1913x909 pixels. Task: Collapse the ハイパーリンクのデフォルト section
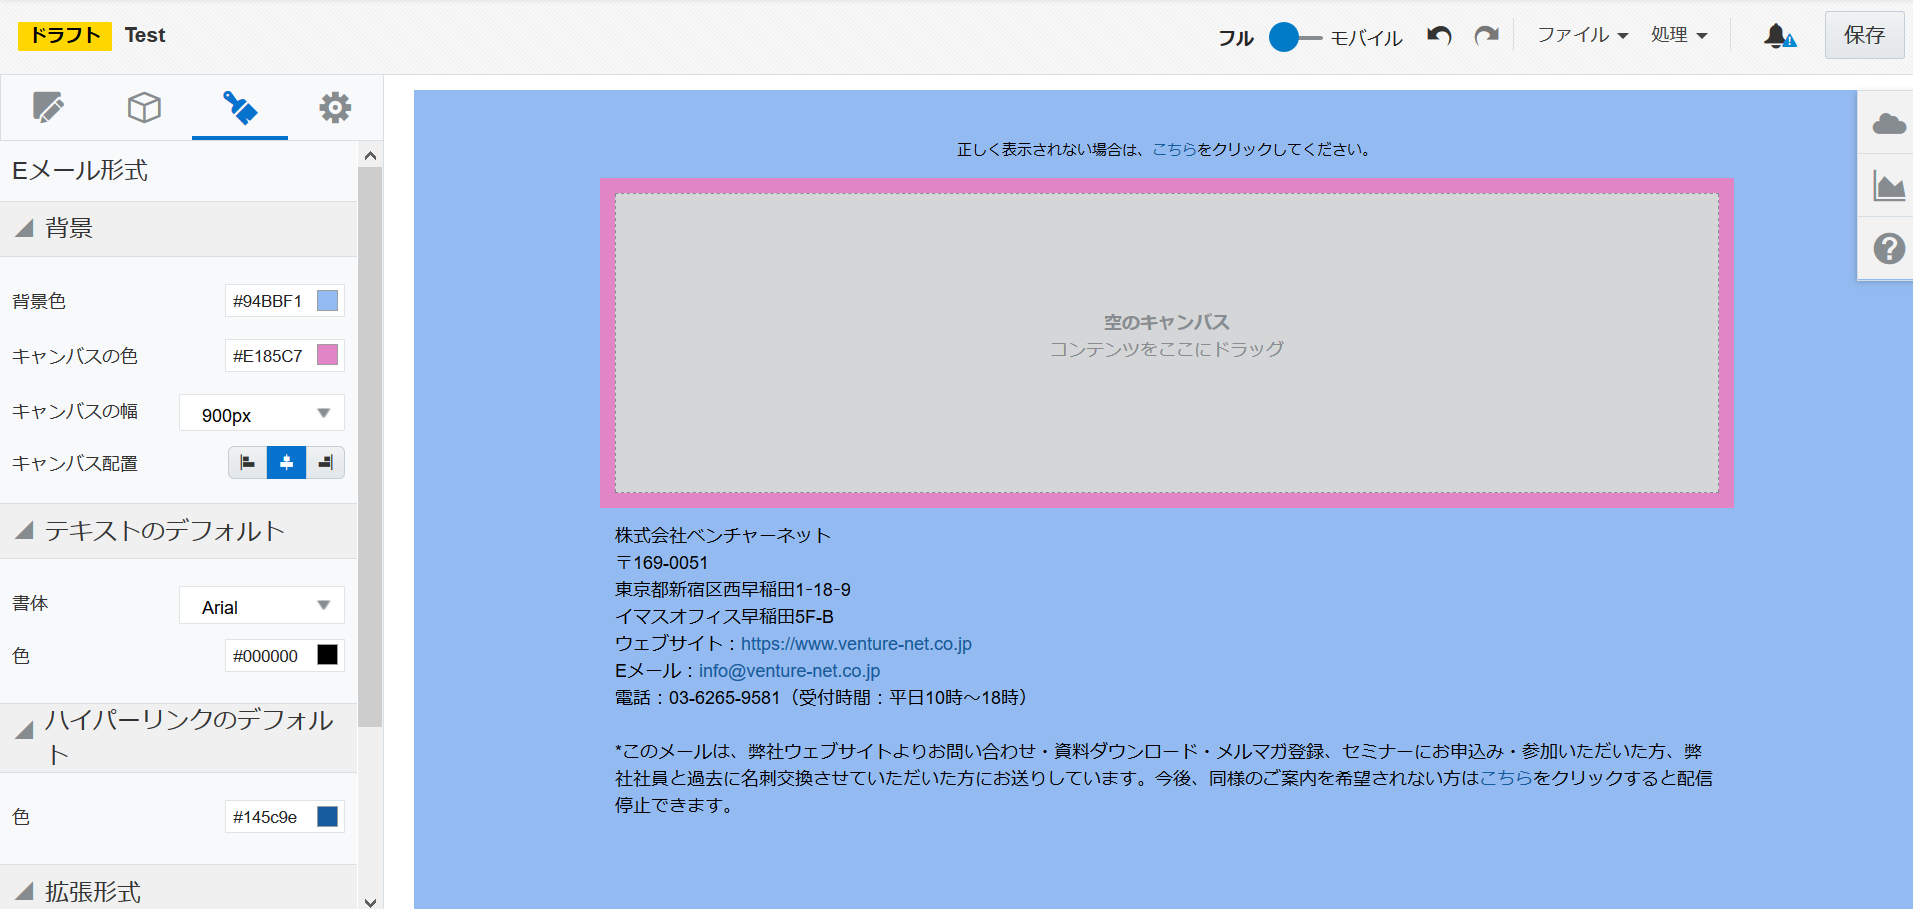(x=25, y=730)
